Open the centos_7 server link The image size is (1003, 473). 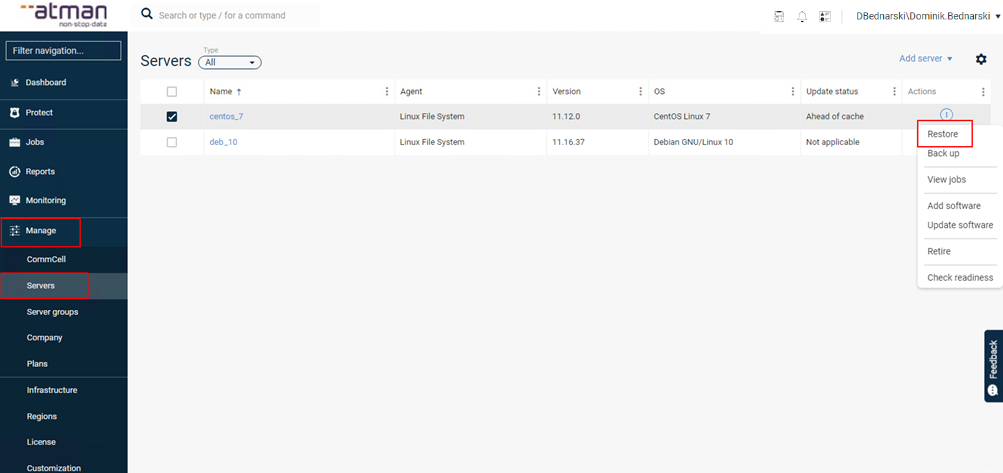(226, 116)
